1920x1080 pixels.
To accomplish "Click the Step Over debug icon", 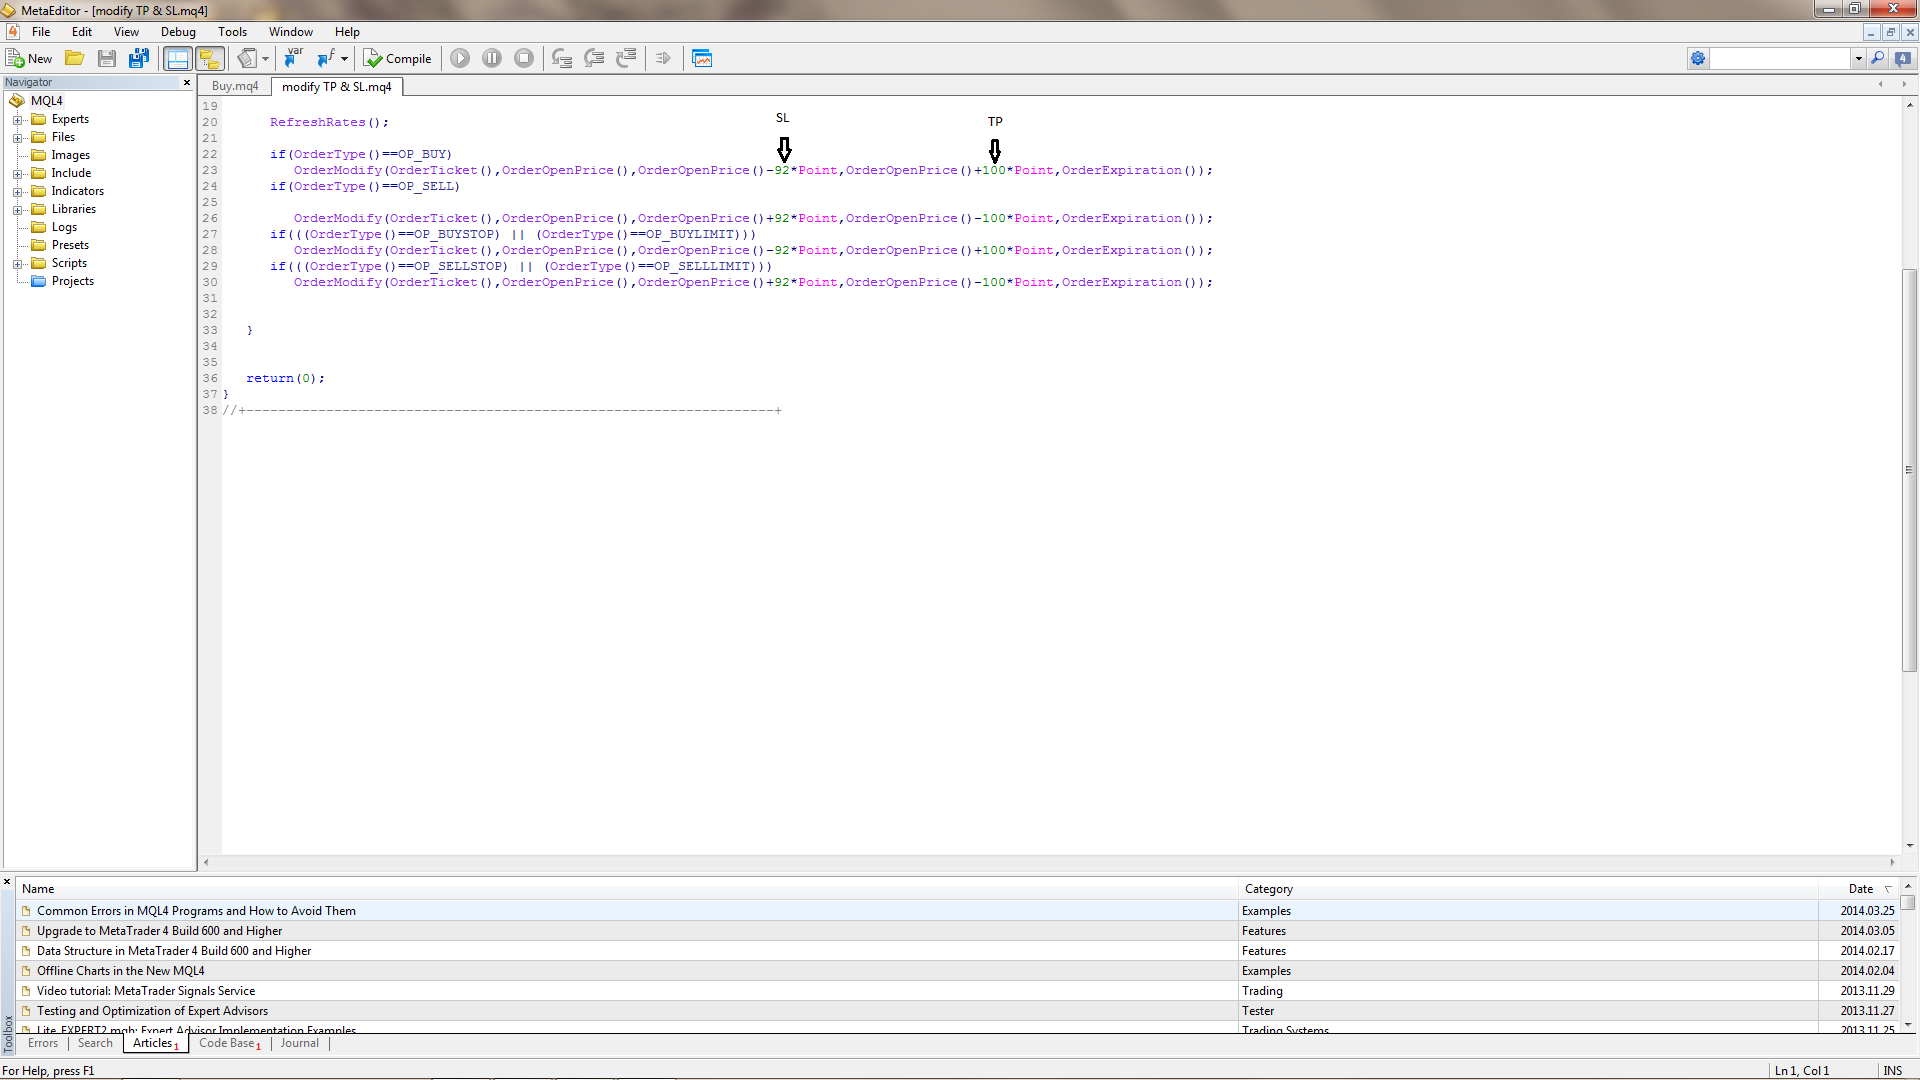I will [x=594, y=59].
